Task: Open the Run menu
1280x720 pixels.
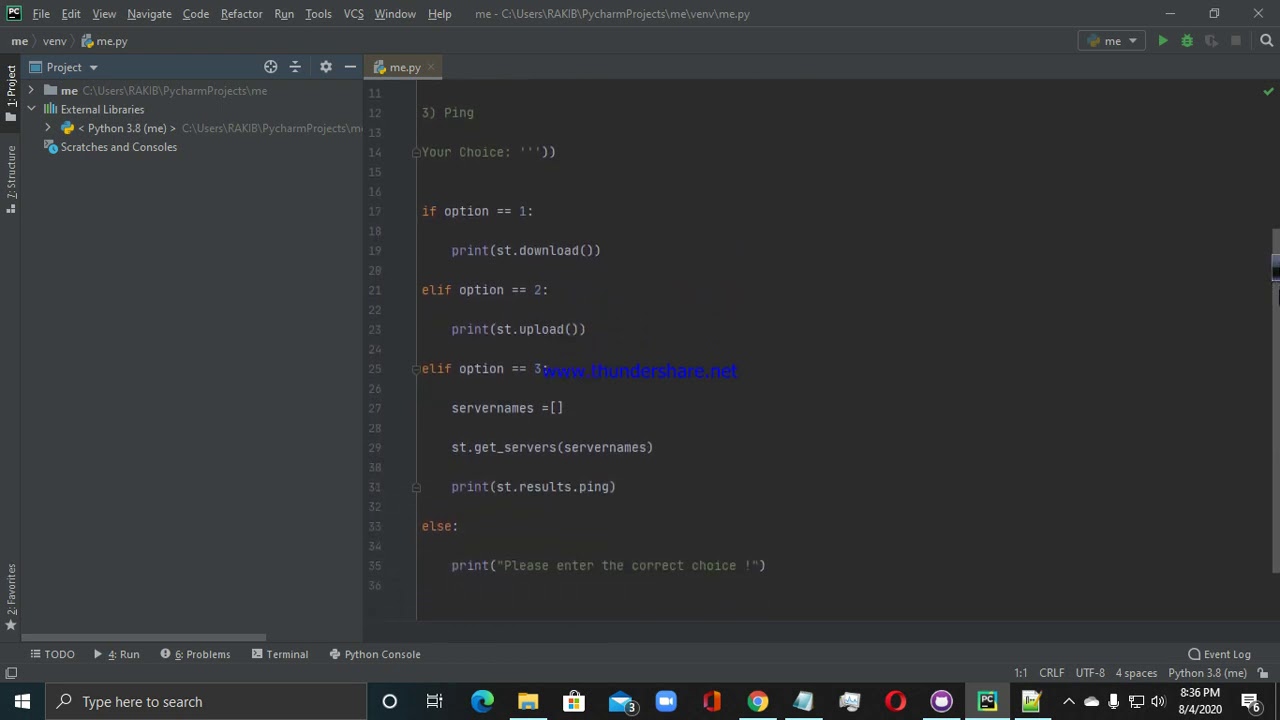Action: point(284,14)
